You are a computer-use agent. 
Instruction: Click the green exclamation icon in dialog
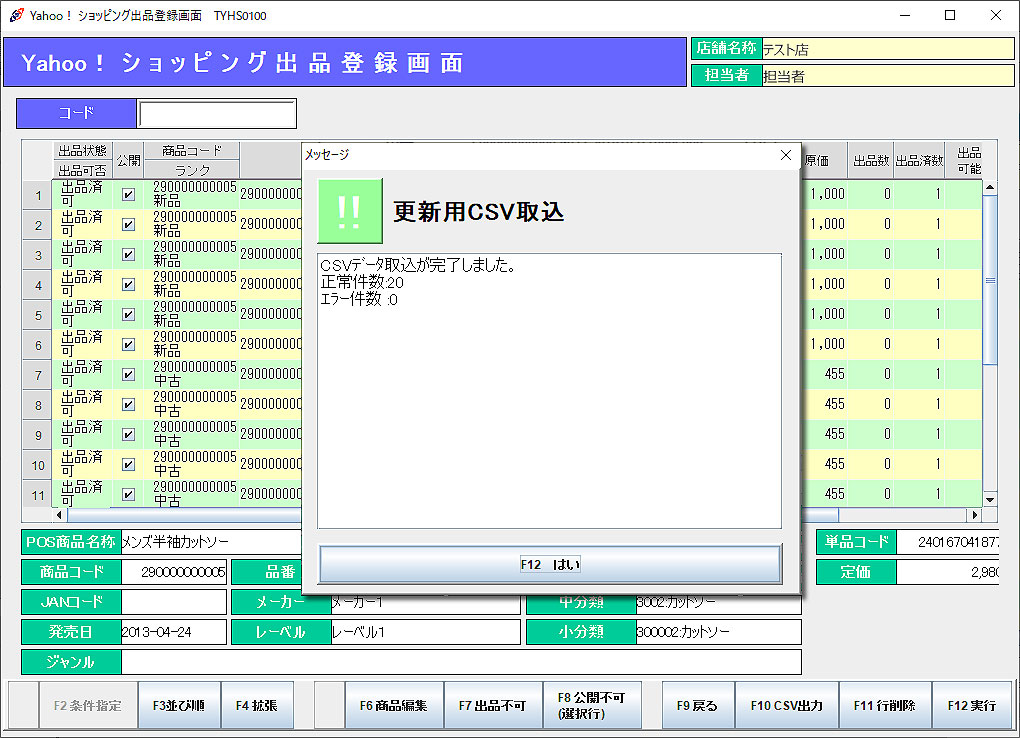tap(350, 211)
